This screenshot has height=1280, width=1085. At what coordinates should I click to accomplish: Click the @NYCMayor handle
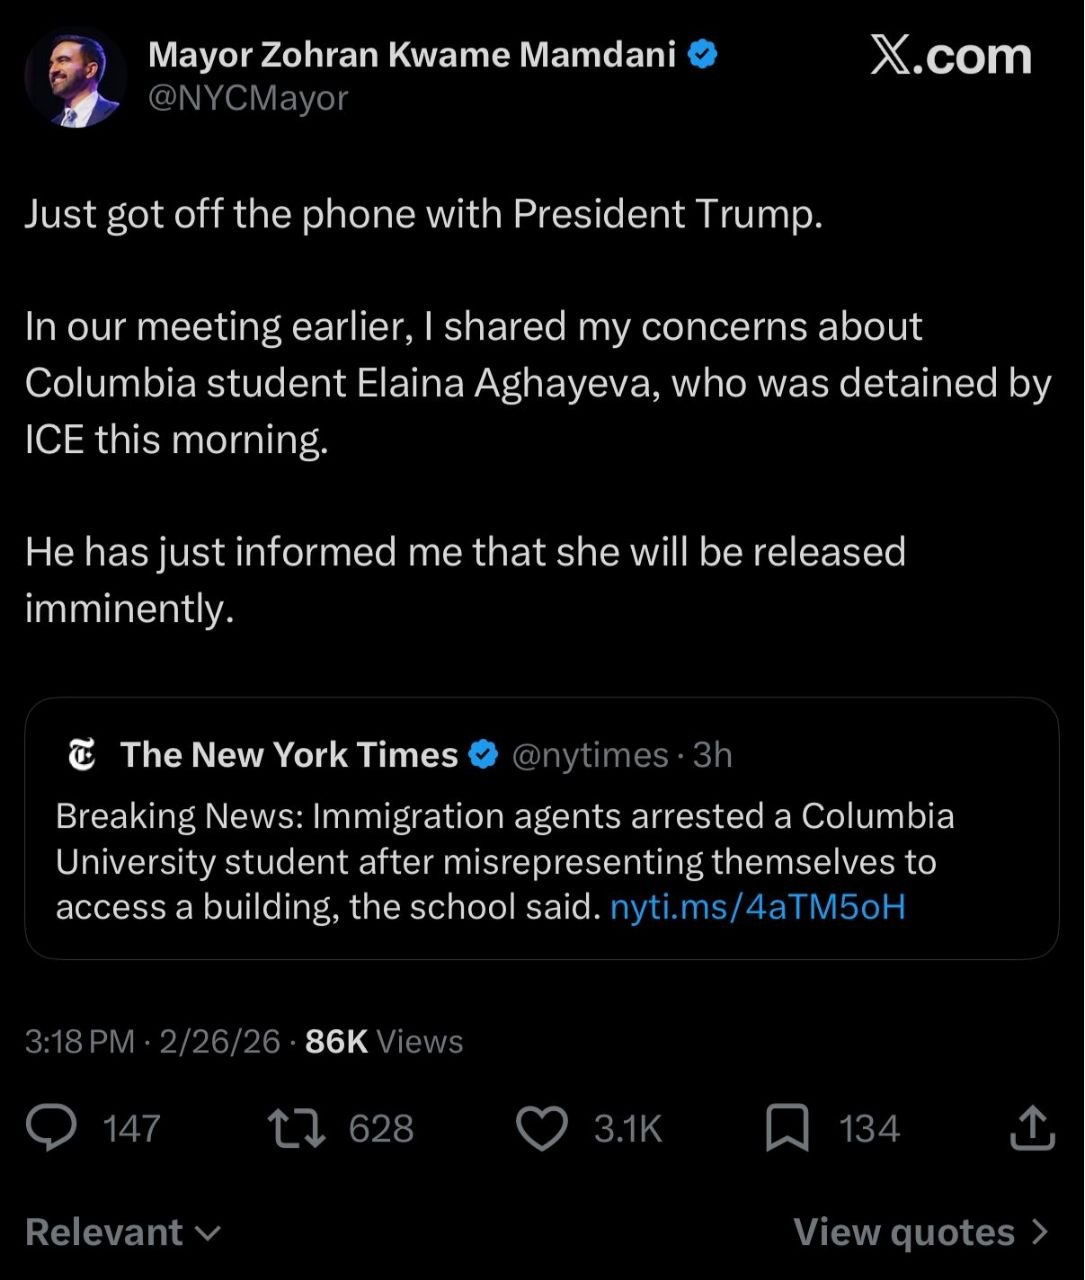[248, 99]
